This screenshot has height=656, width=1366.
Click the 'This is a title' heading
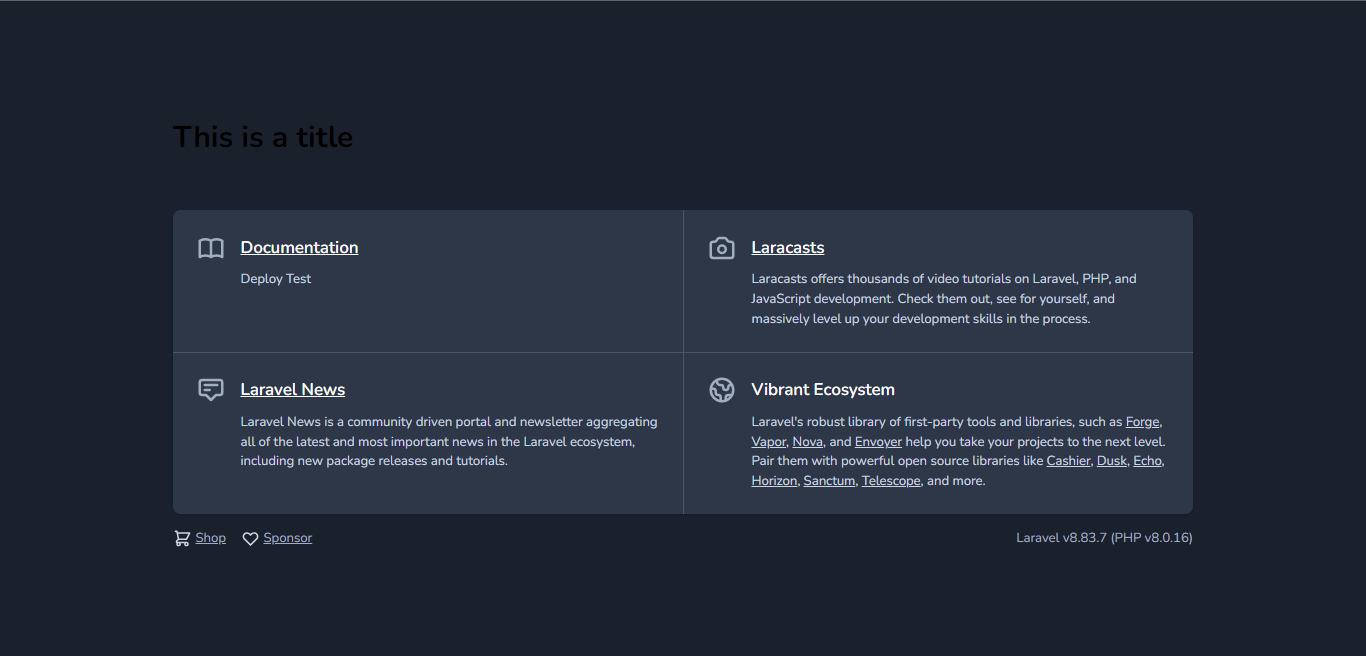click(263, 137)
